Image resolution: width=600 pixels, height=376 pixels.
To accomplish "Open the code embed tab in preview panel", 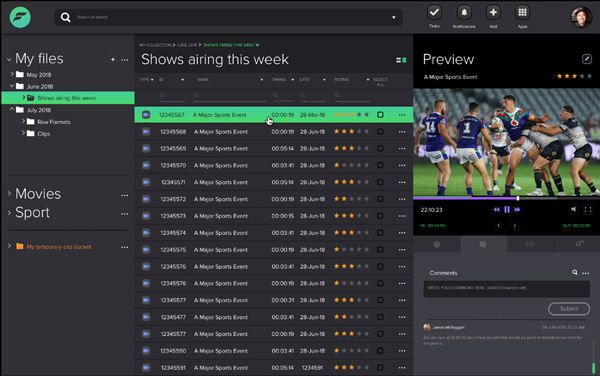I will click(x=530, y=244).
